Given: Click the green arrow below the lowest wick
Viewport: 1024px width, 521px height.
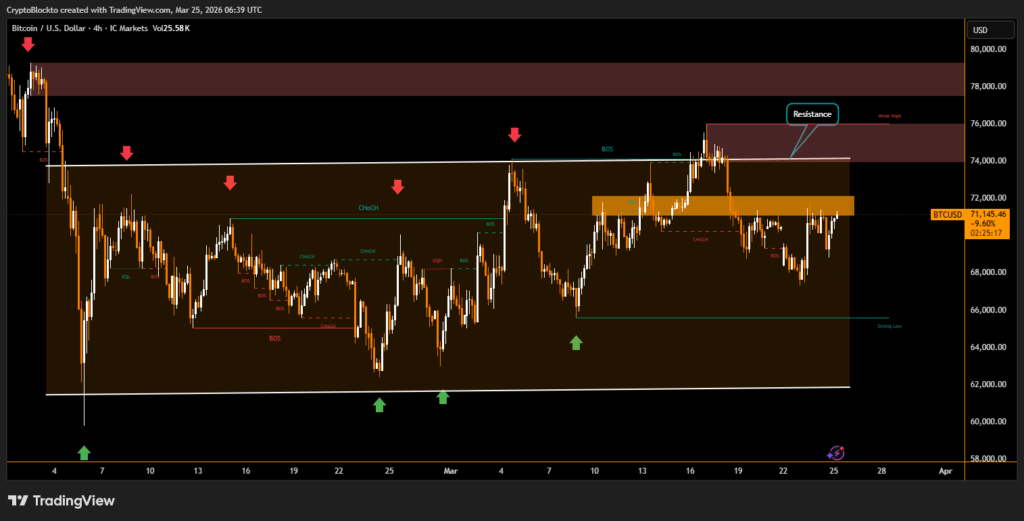Looking at the screenshot, I should click(x=84, y=452).
